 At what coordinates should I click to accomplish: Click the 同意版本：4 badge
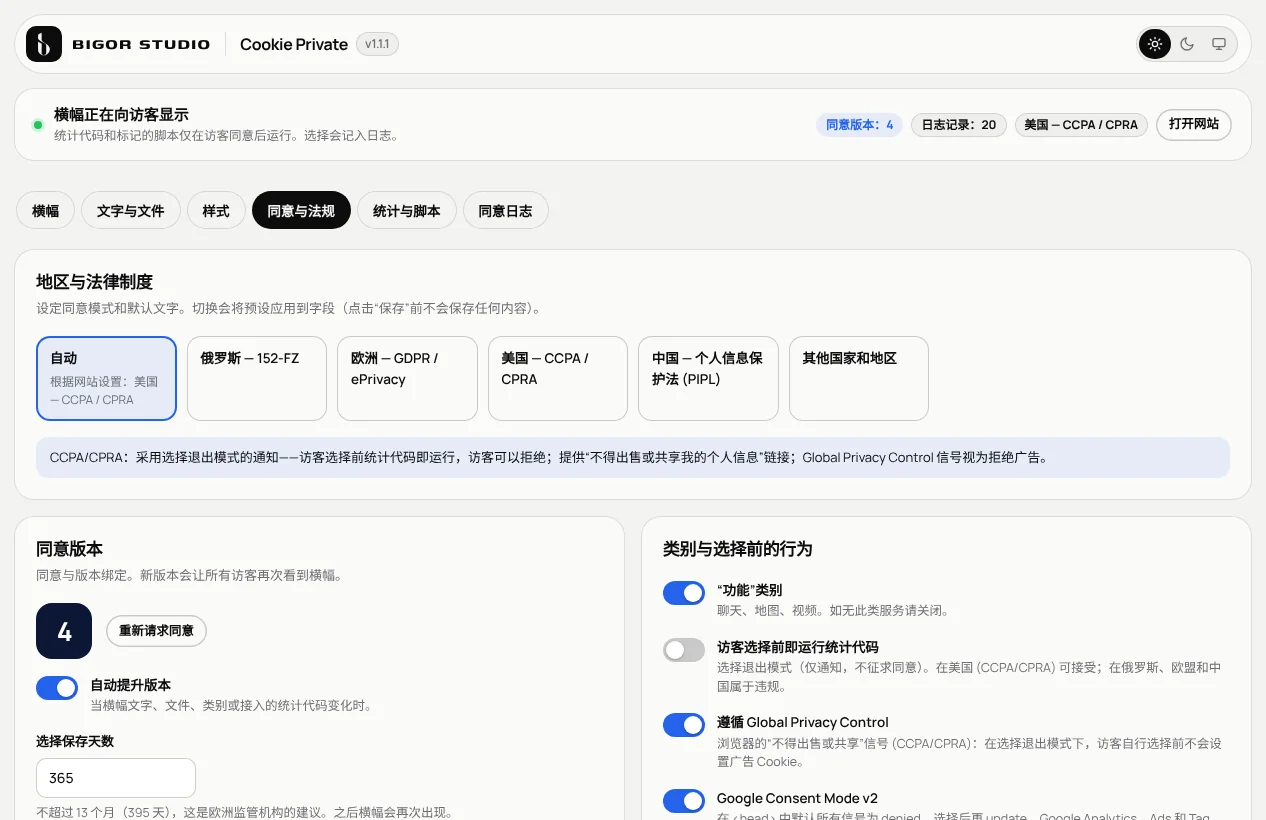pyautogui.click(x=859, y=125)
